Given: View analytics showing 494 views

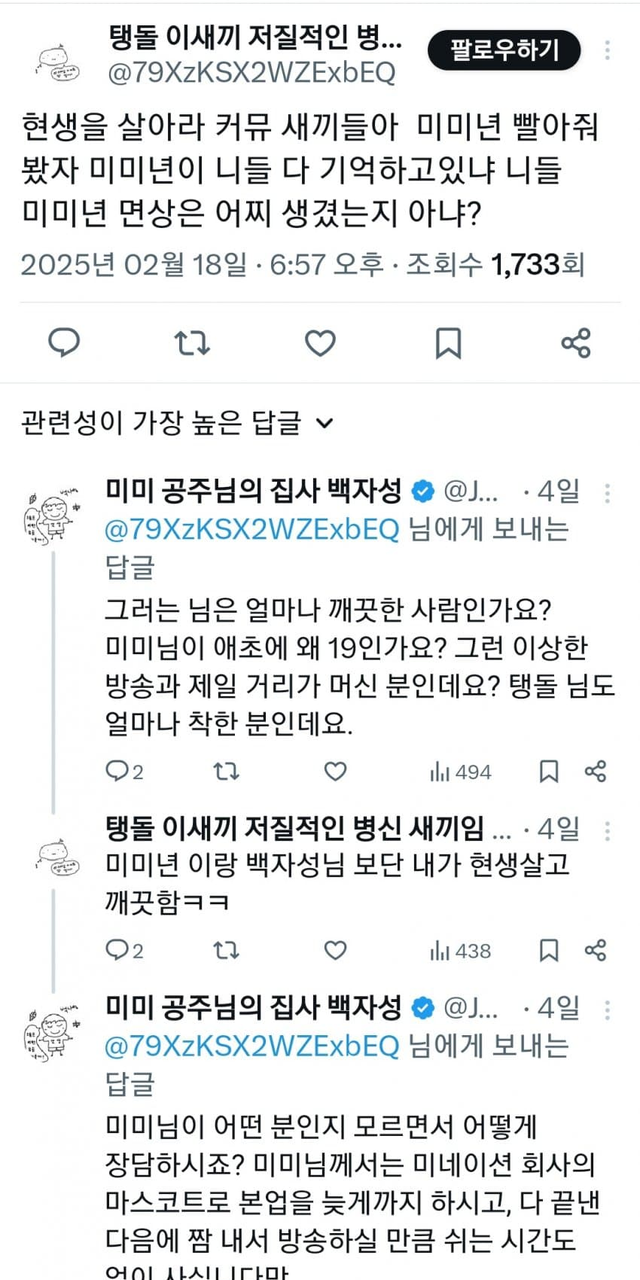Looking at the screenshot, I should coord(460,771).
